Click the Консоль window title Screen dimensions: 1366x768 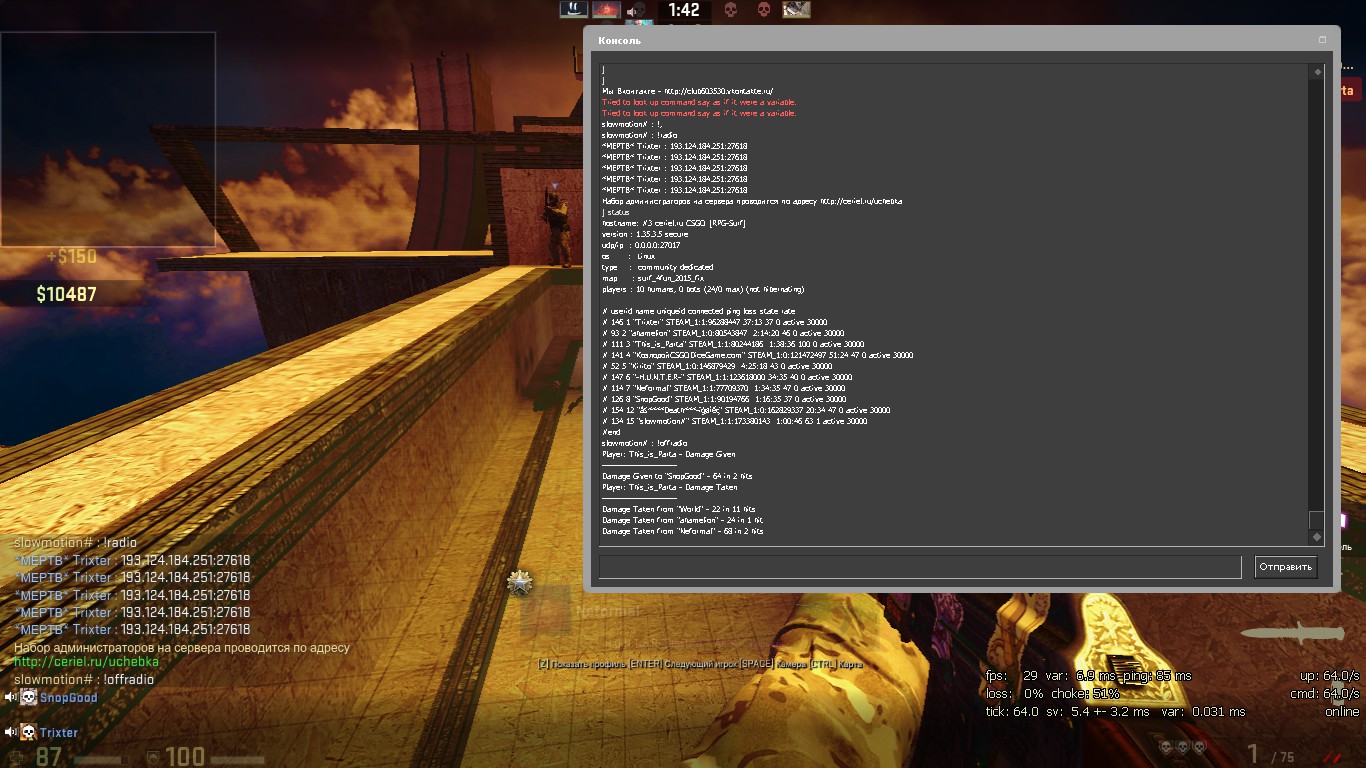tap(619, 41)
